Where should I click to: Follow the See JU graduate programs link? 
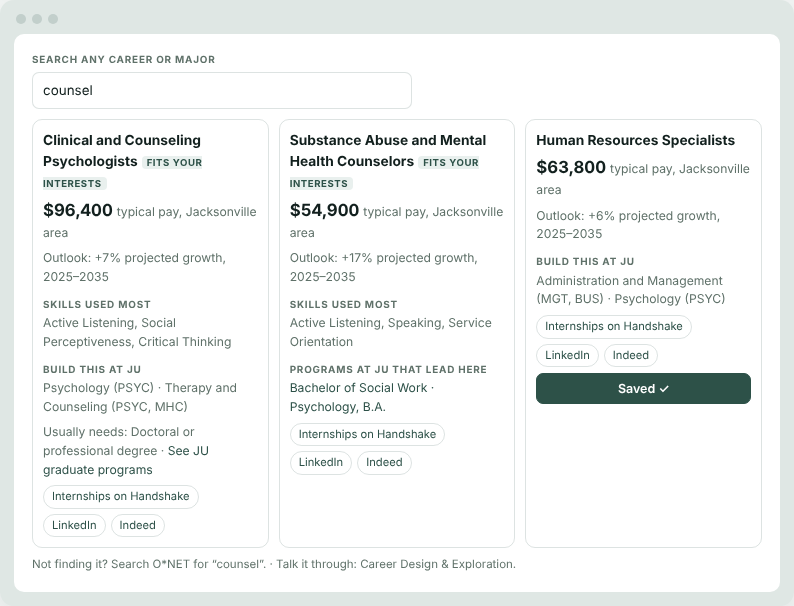(x=126, y=460)
